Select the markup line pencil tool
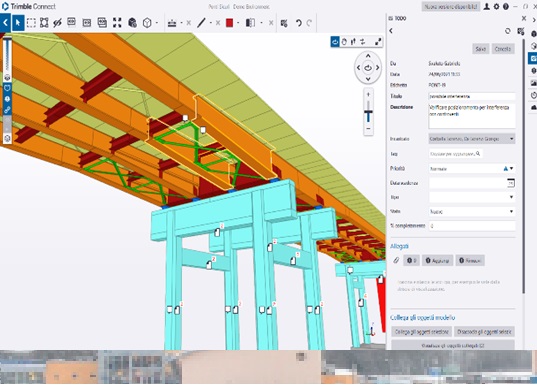This screenshot has height=391, width=537. (201, 23)
